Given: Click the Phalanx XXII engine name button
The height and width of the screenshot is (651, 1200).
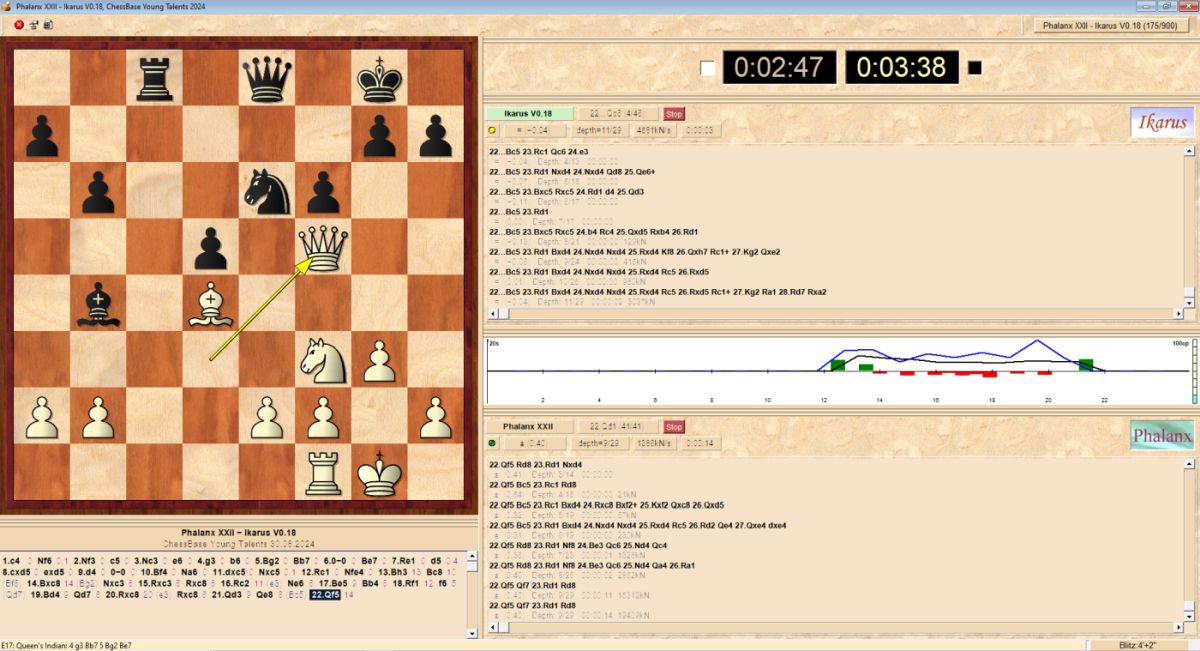Looking at the screenshot, I should 529,427.
